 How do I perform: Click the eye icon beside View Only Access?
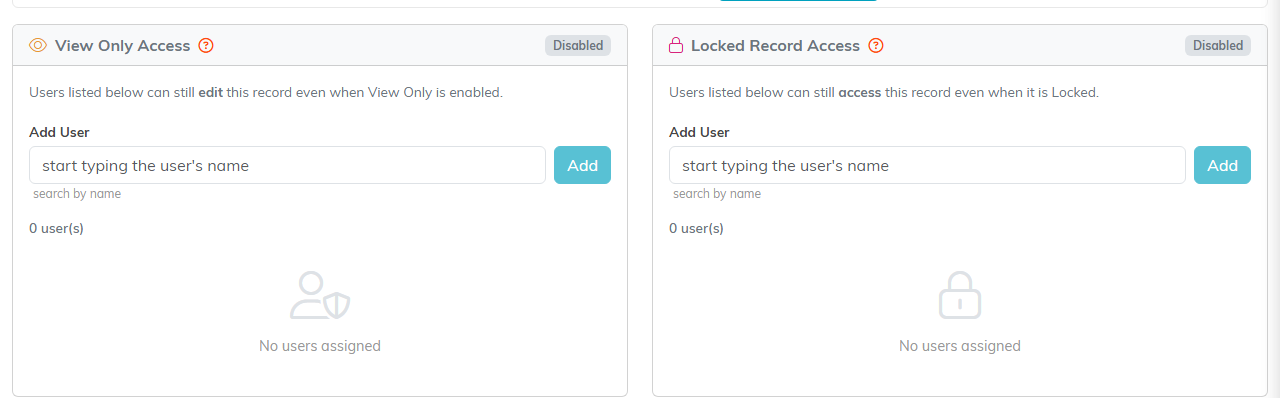[x=38, y=45]
